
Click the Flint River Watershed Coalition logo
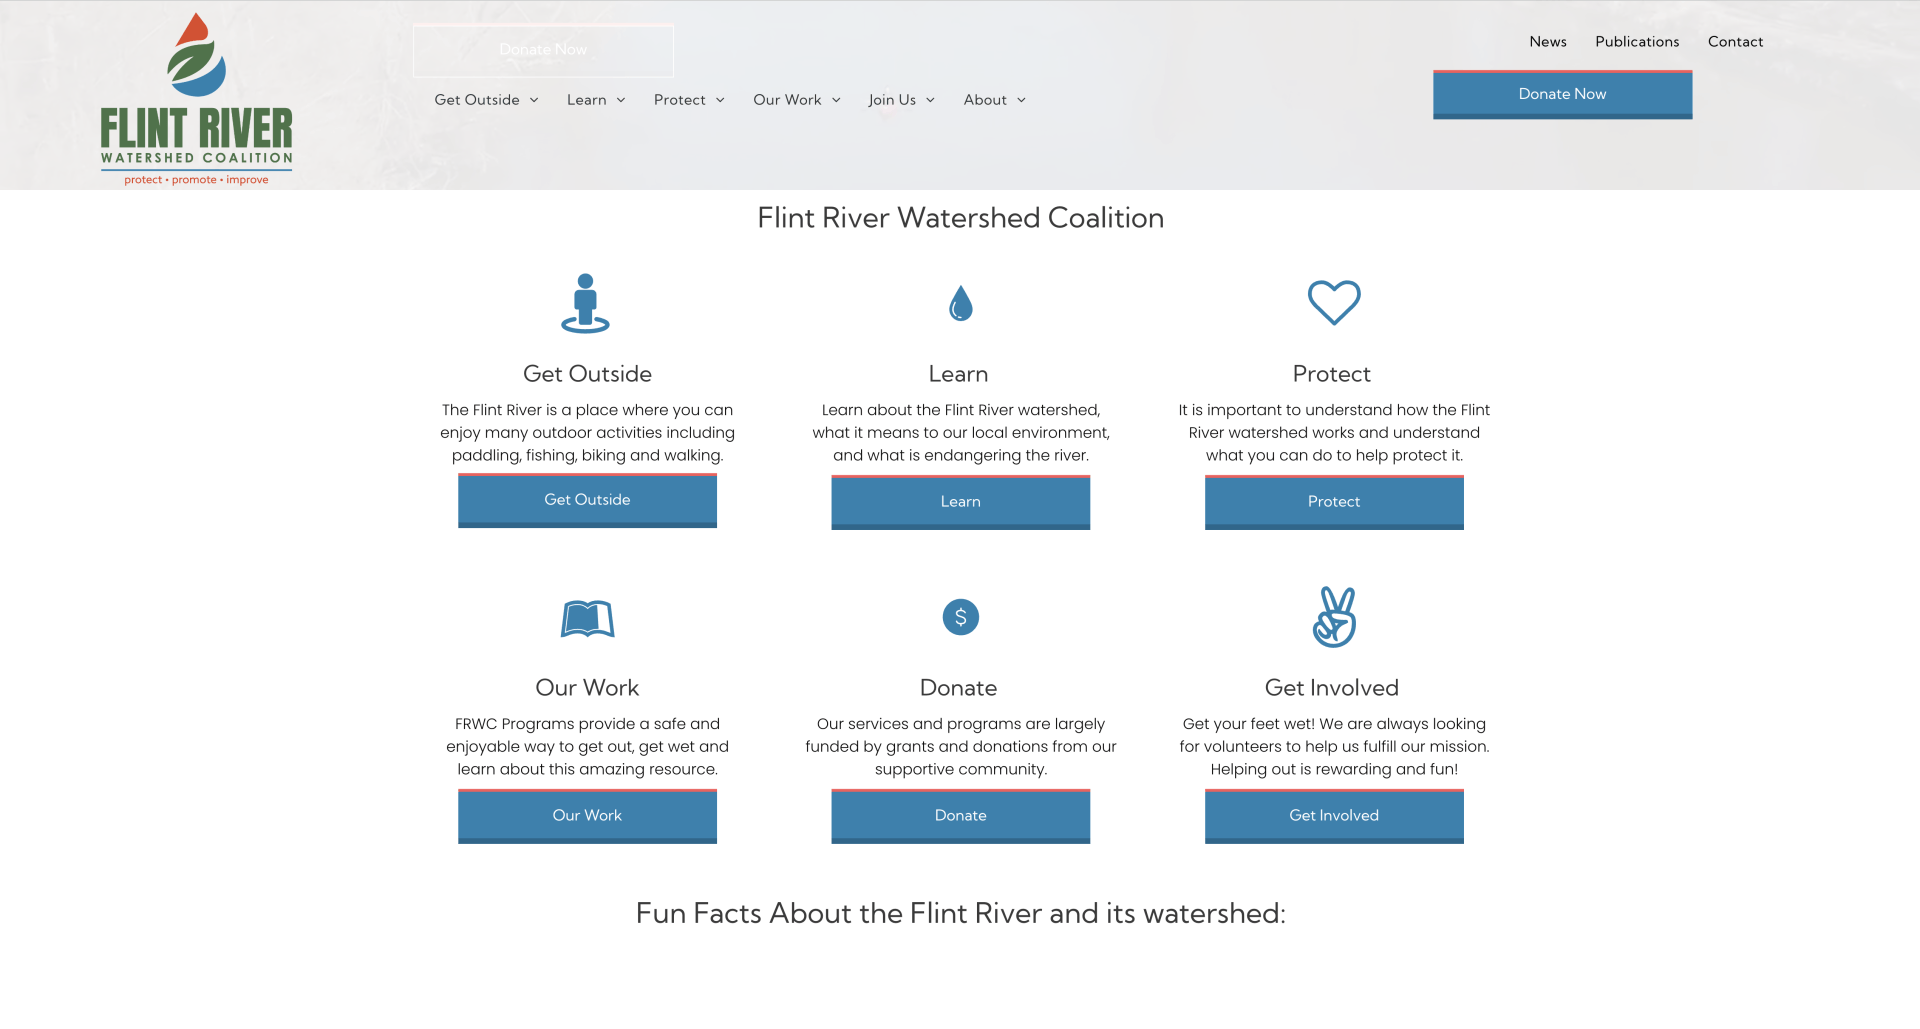pyautogui.click(x=197, y=99)
